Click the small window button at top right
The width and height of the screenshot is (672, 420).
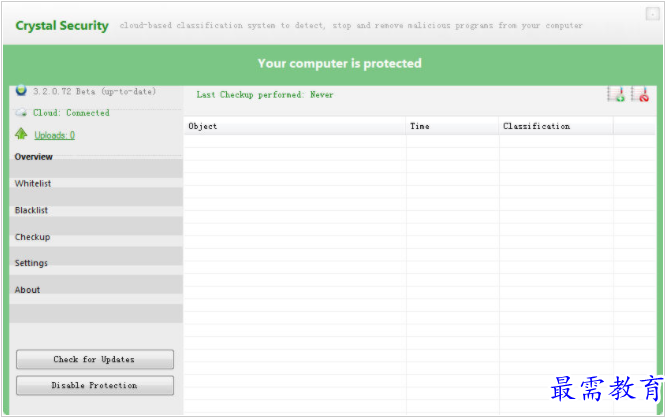pos(652,14)
